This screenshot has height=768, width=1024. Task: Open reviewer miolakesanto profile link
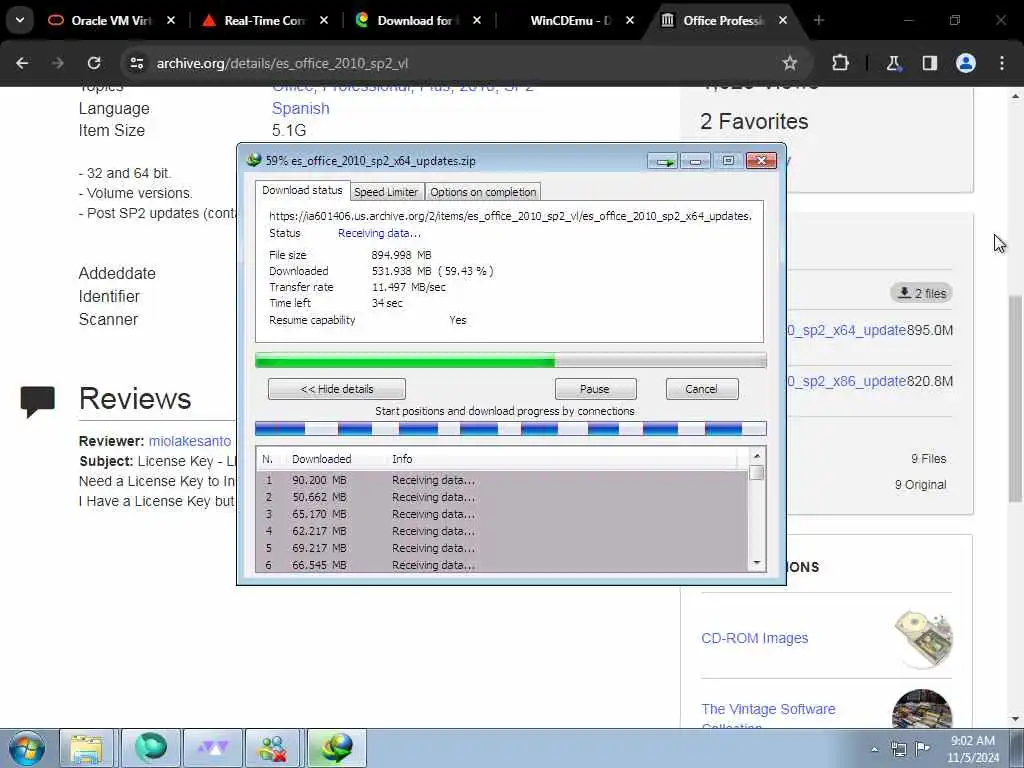click(189, 441)
